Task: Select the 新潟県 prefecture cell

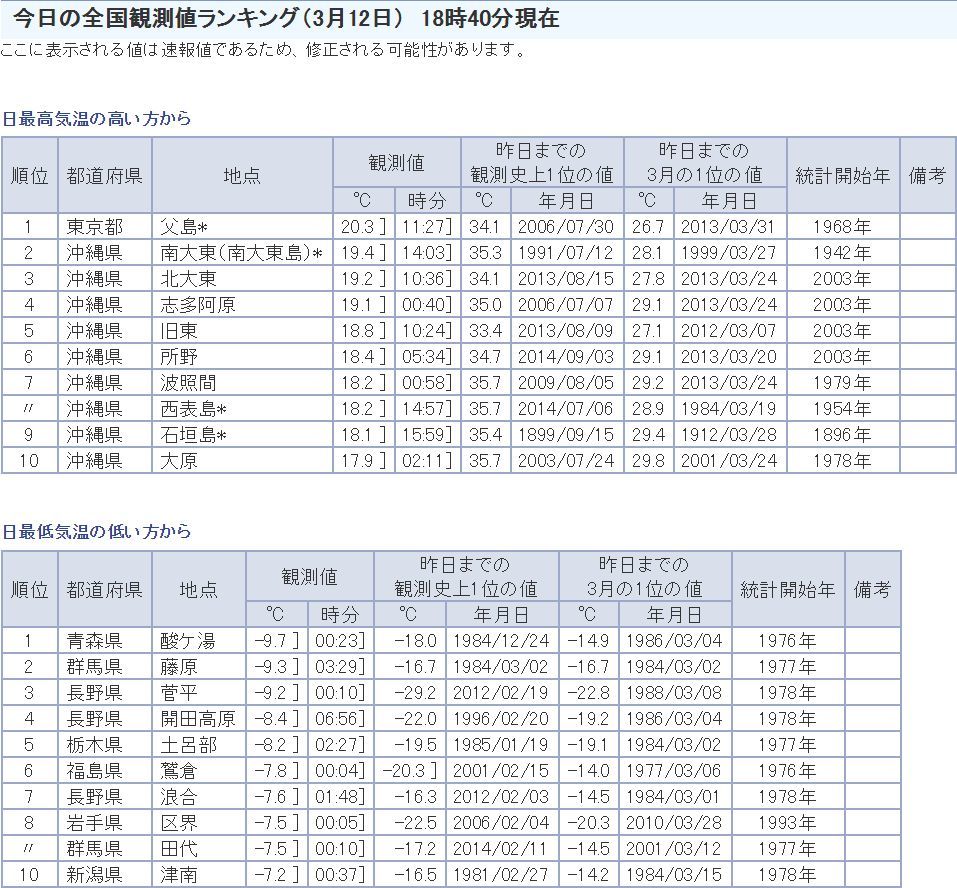Action: coord(94,874)
